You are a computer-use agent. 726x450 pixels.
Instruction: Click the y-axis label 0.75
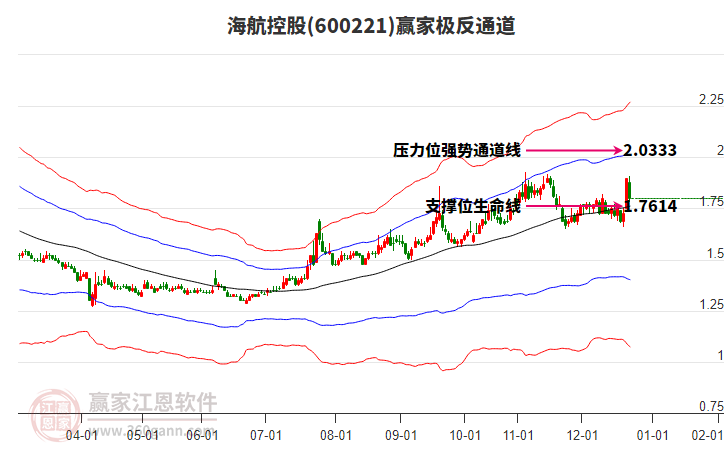pos(711,406)
